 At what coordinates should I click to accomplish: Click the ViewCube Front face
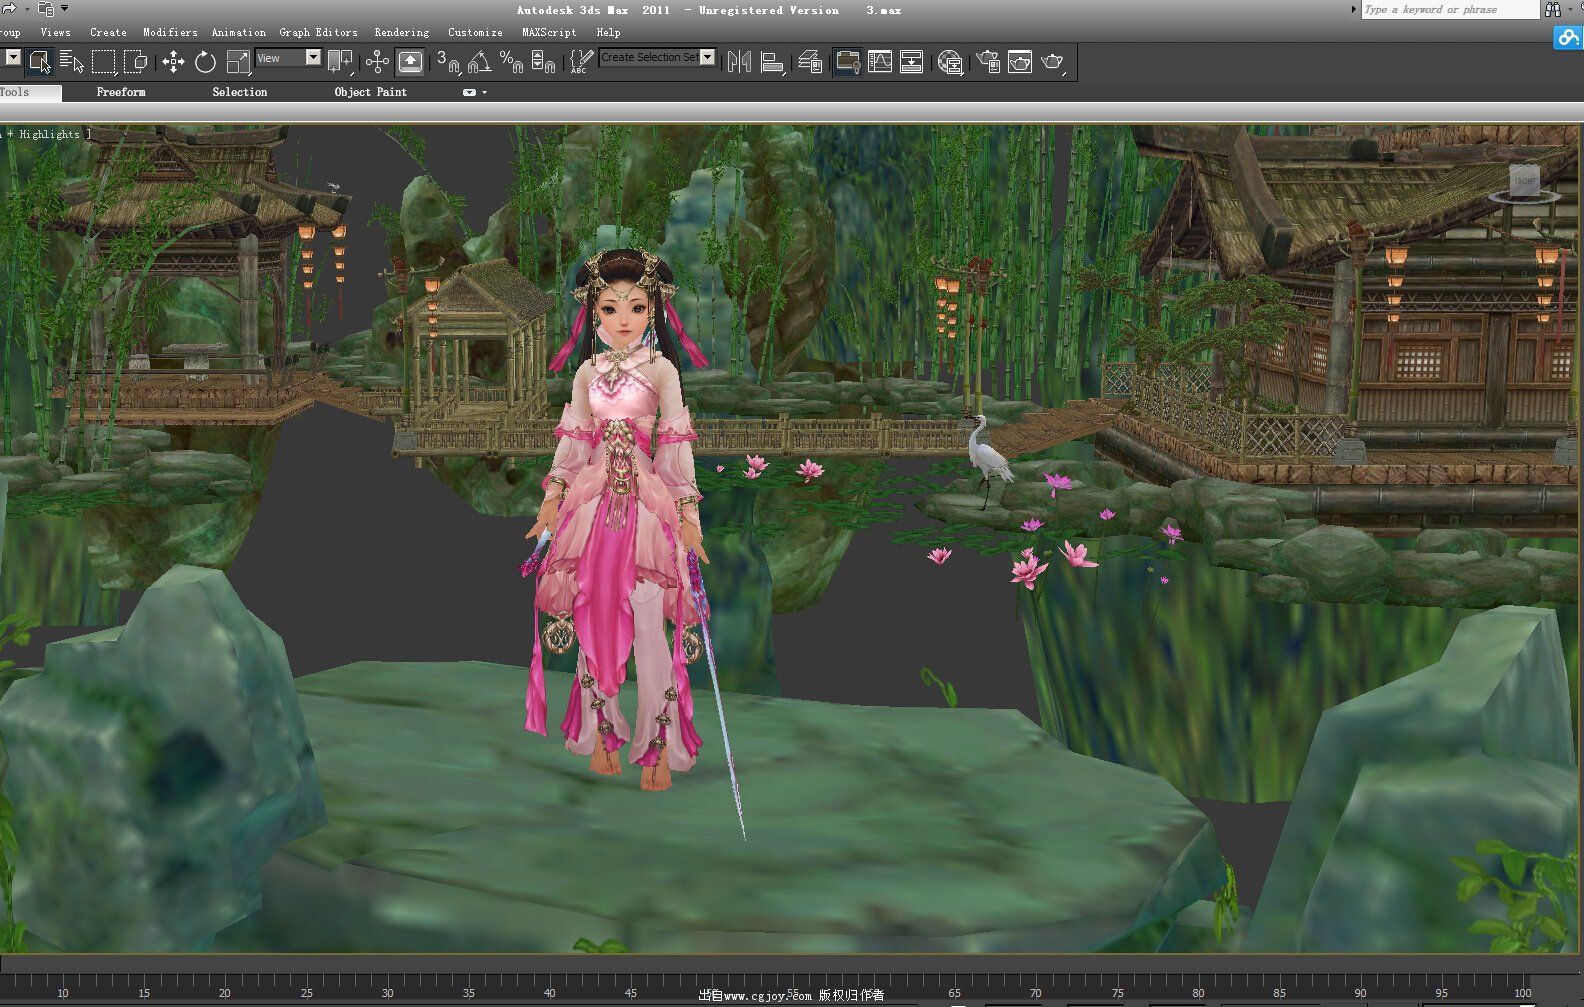point(1524,180)
